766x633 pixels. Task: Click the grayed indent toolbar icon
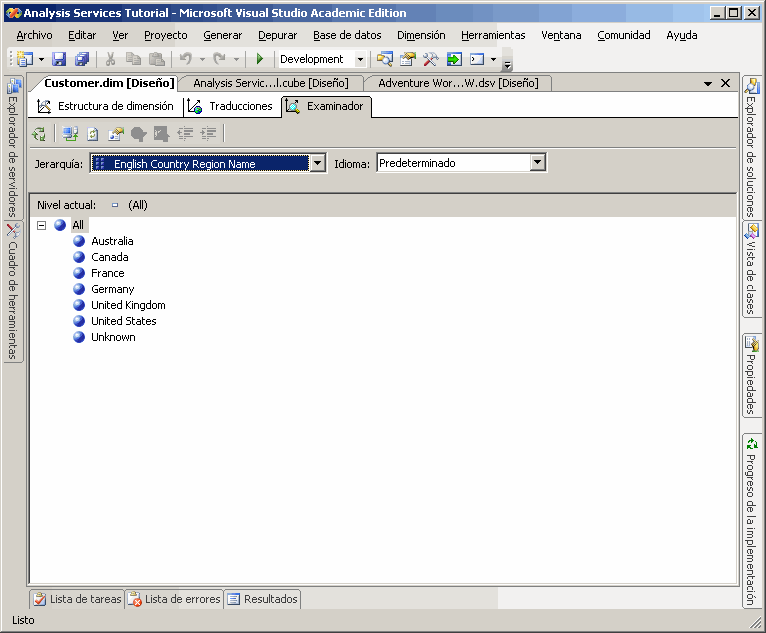[209, 133]
